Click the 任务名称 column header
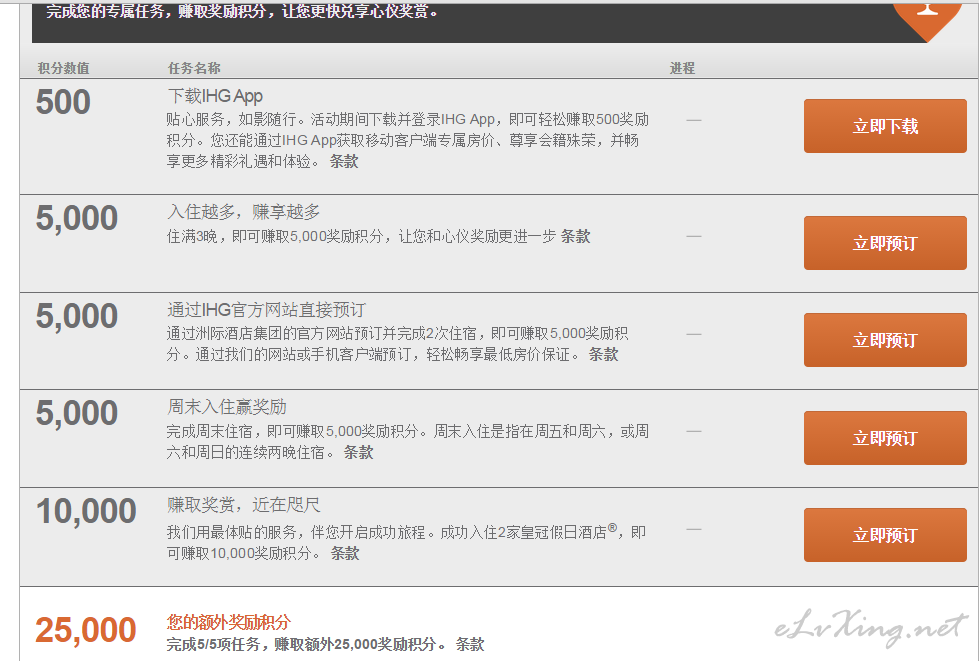 194,68
